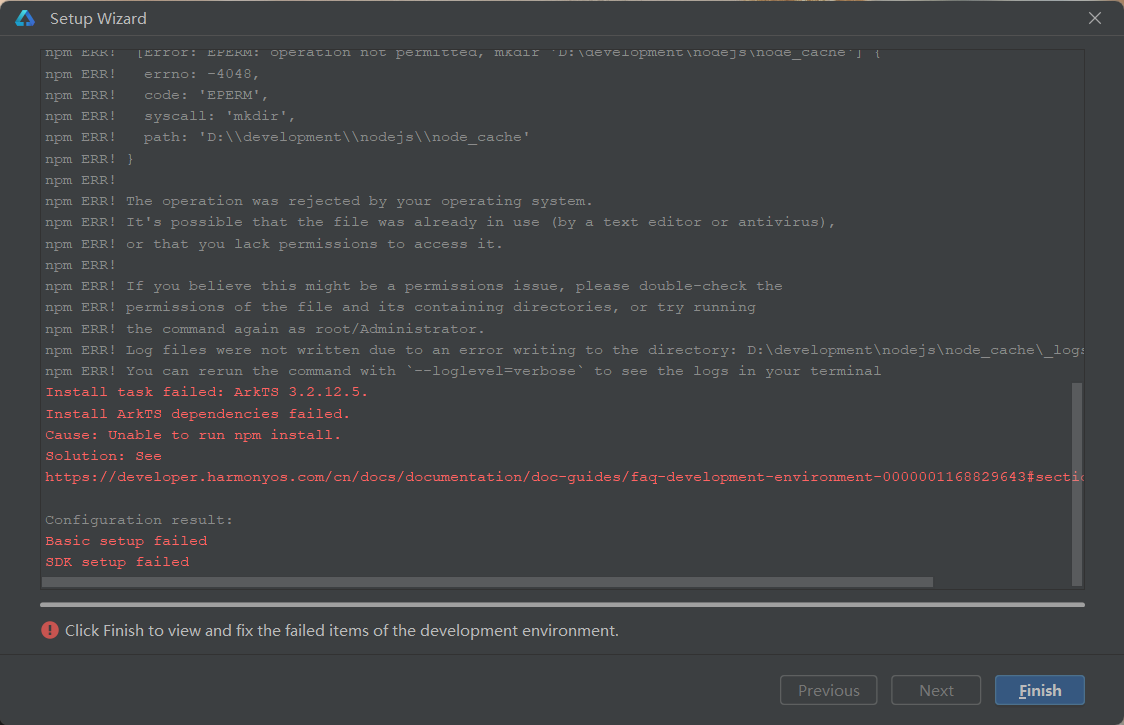Click the "Basic setup failed" result line

tap(126, 541)
